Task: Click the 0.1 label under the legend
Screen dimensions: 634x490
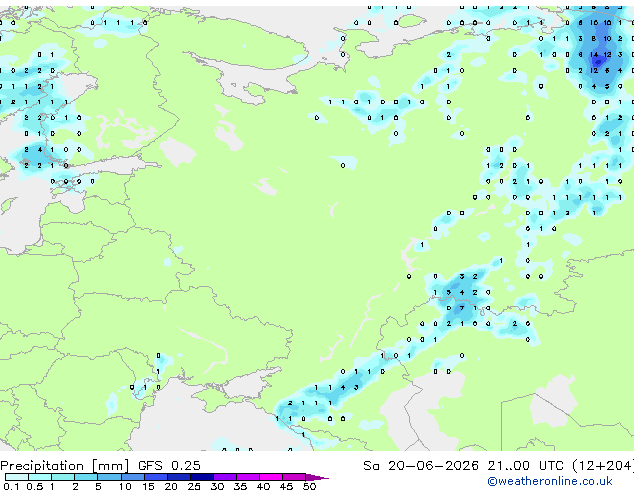Action: click(x=11, y=486)
